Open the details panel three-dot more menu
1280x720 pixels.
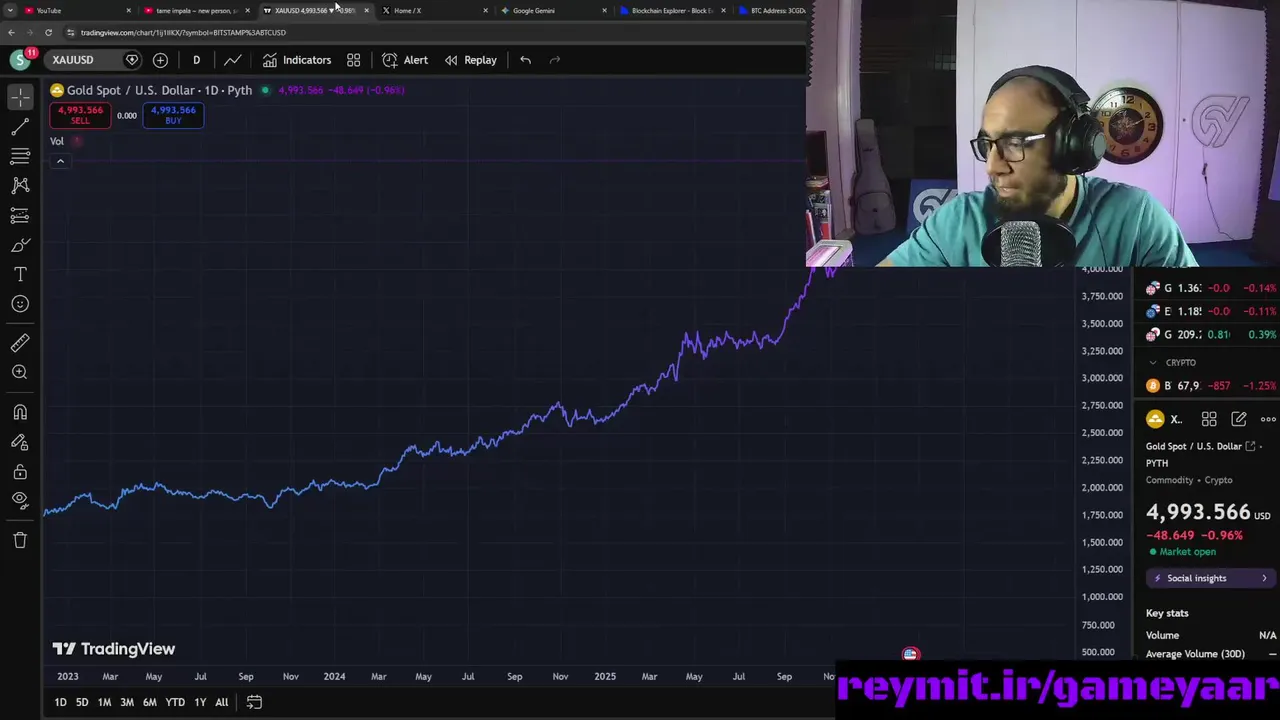pyautogui.click(x=1268, y=419)
